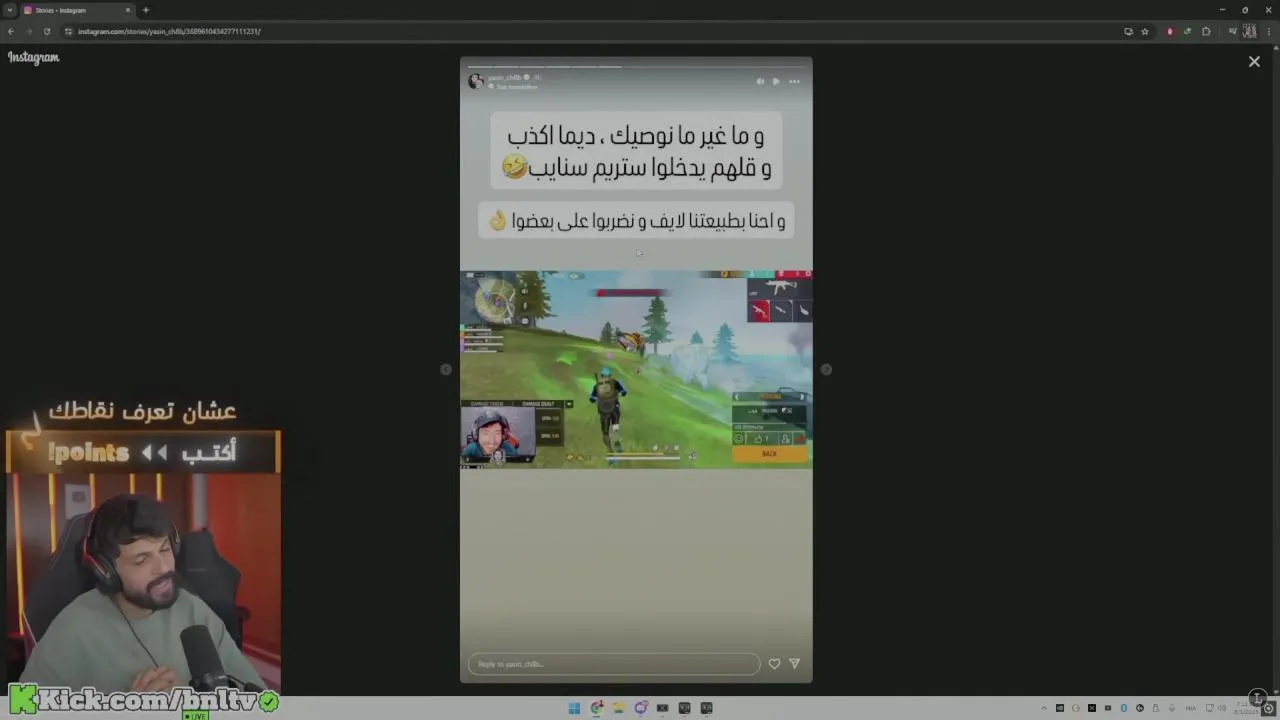
Task: Like the story with the heart icon
Action: click(x=774, y=664)
